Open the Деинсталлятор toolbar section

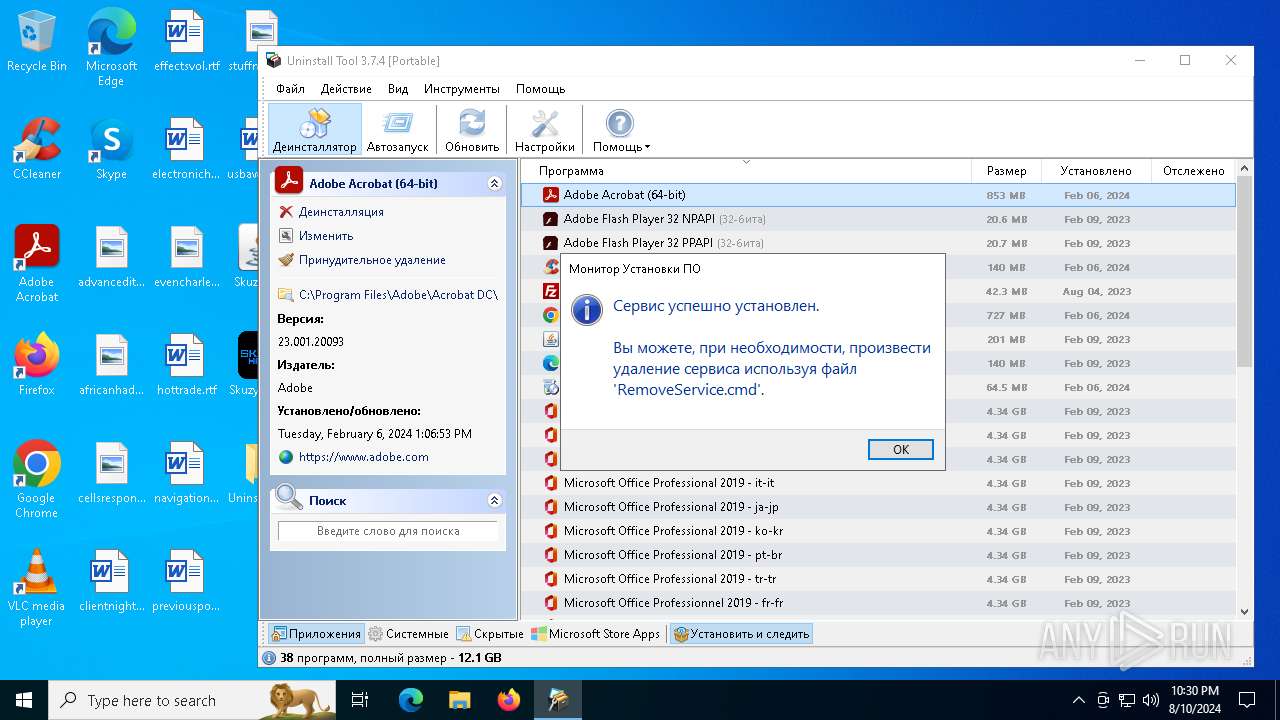[x=314, y=129]
